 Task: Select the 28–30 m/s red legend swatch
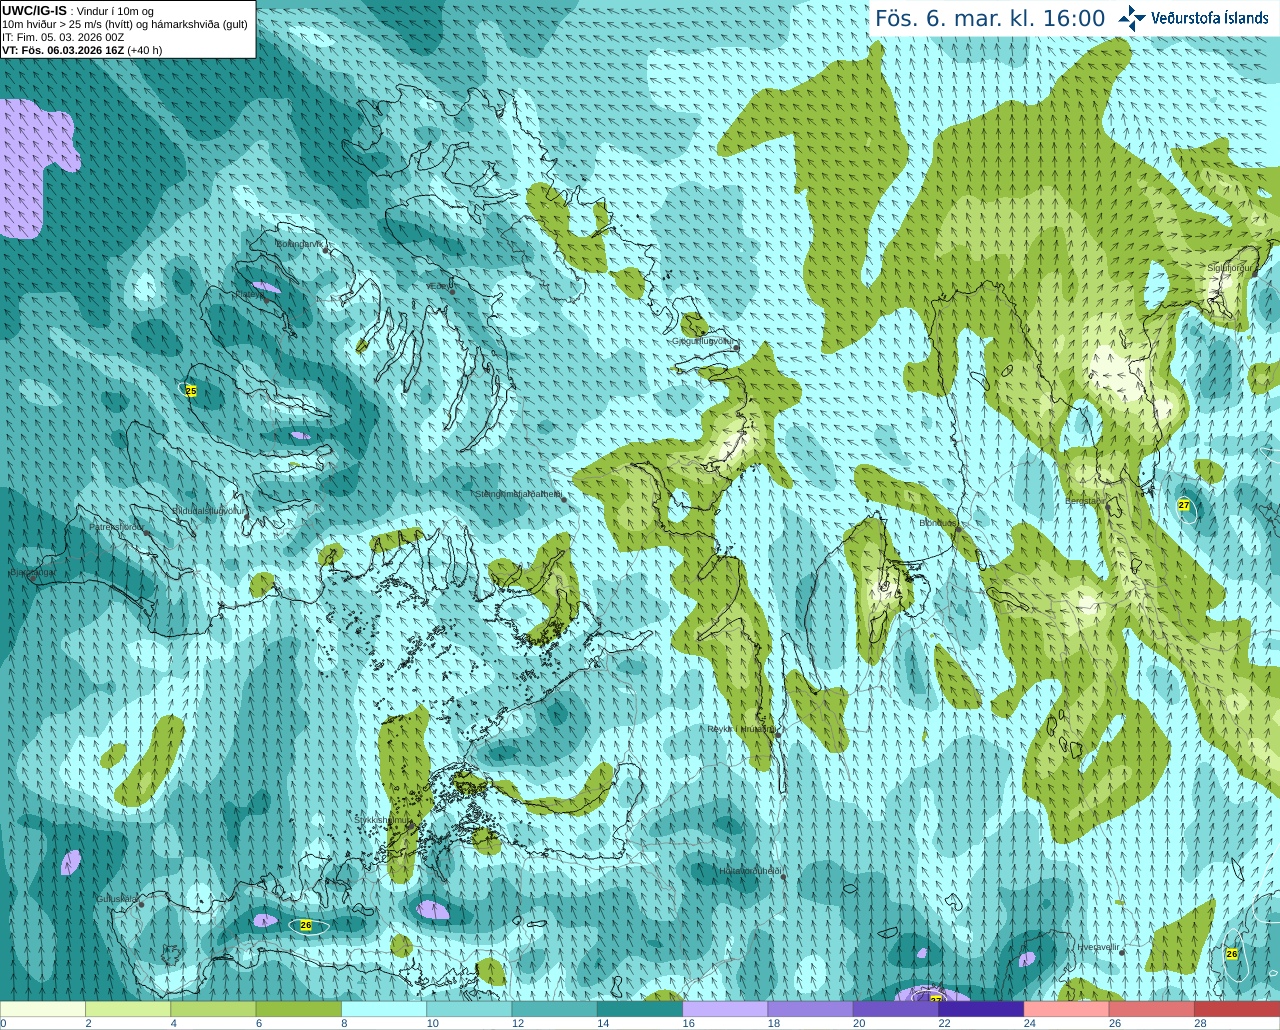coord(1237,1009)
